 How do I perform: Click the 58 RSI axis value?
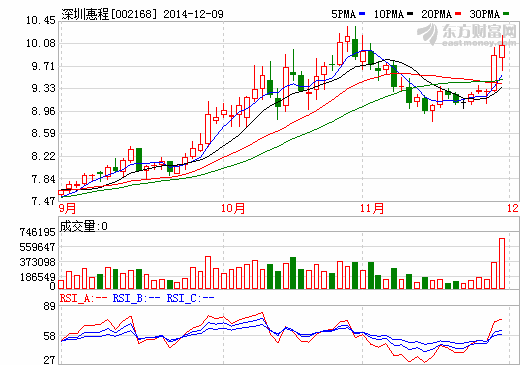pos(50,336)
